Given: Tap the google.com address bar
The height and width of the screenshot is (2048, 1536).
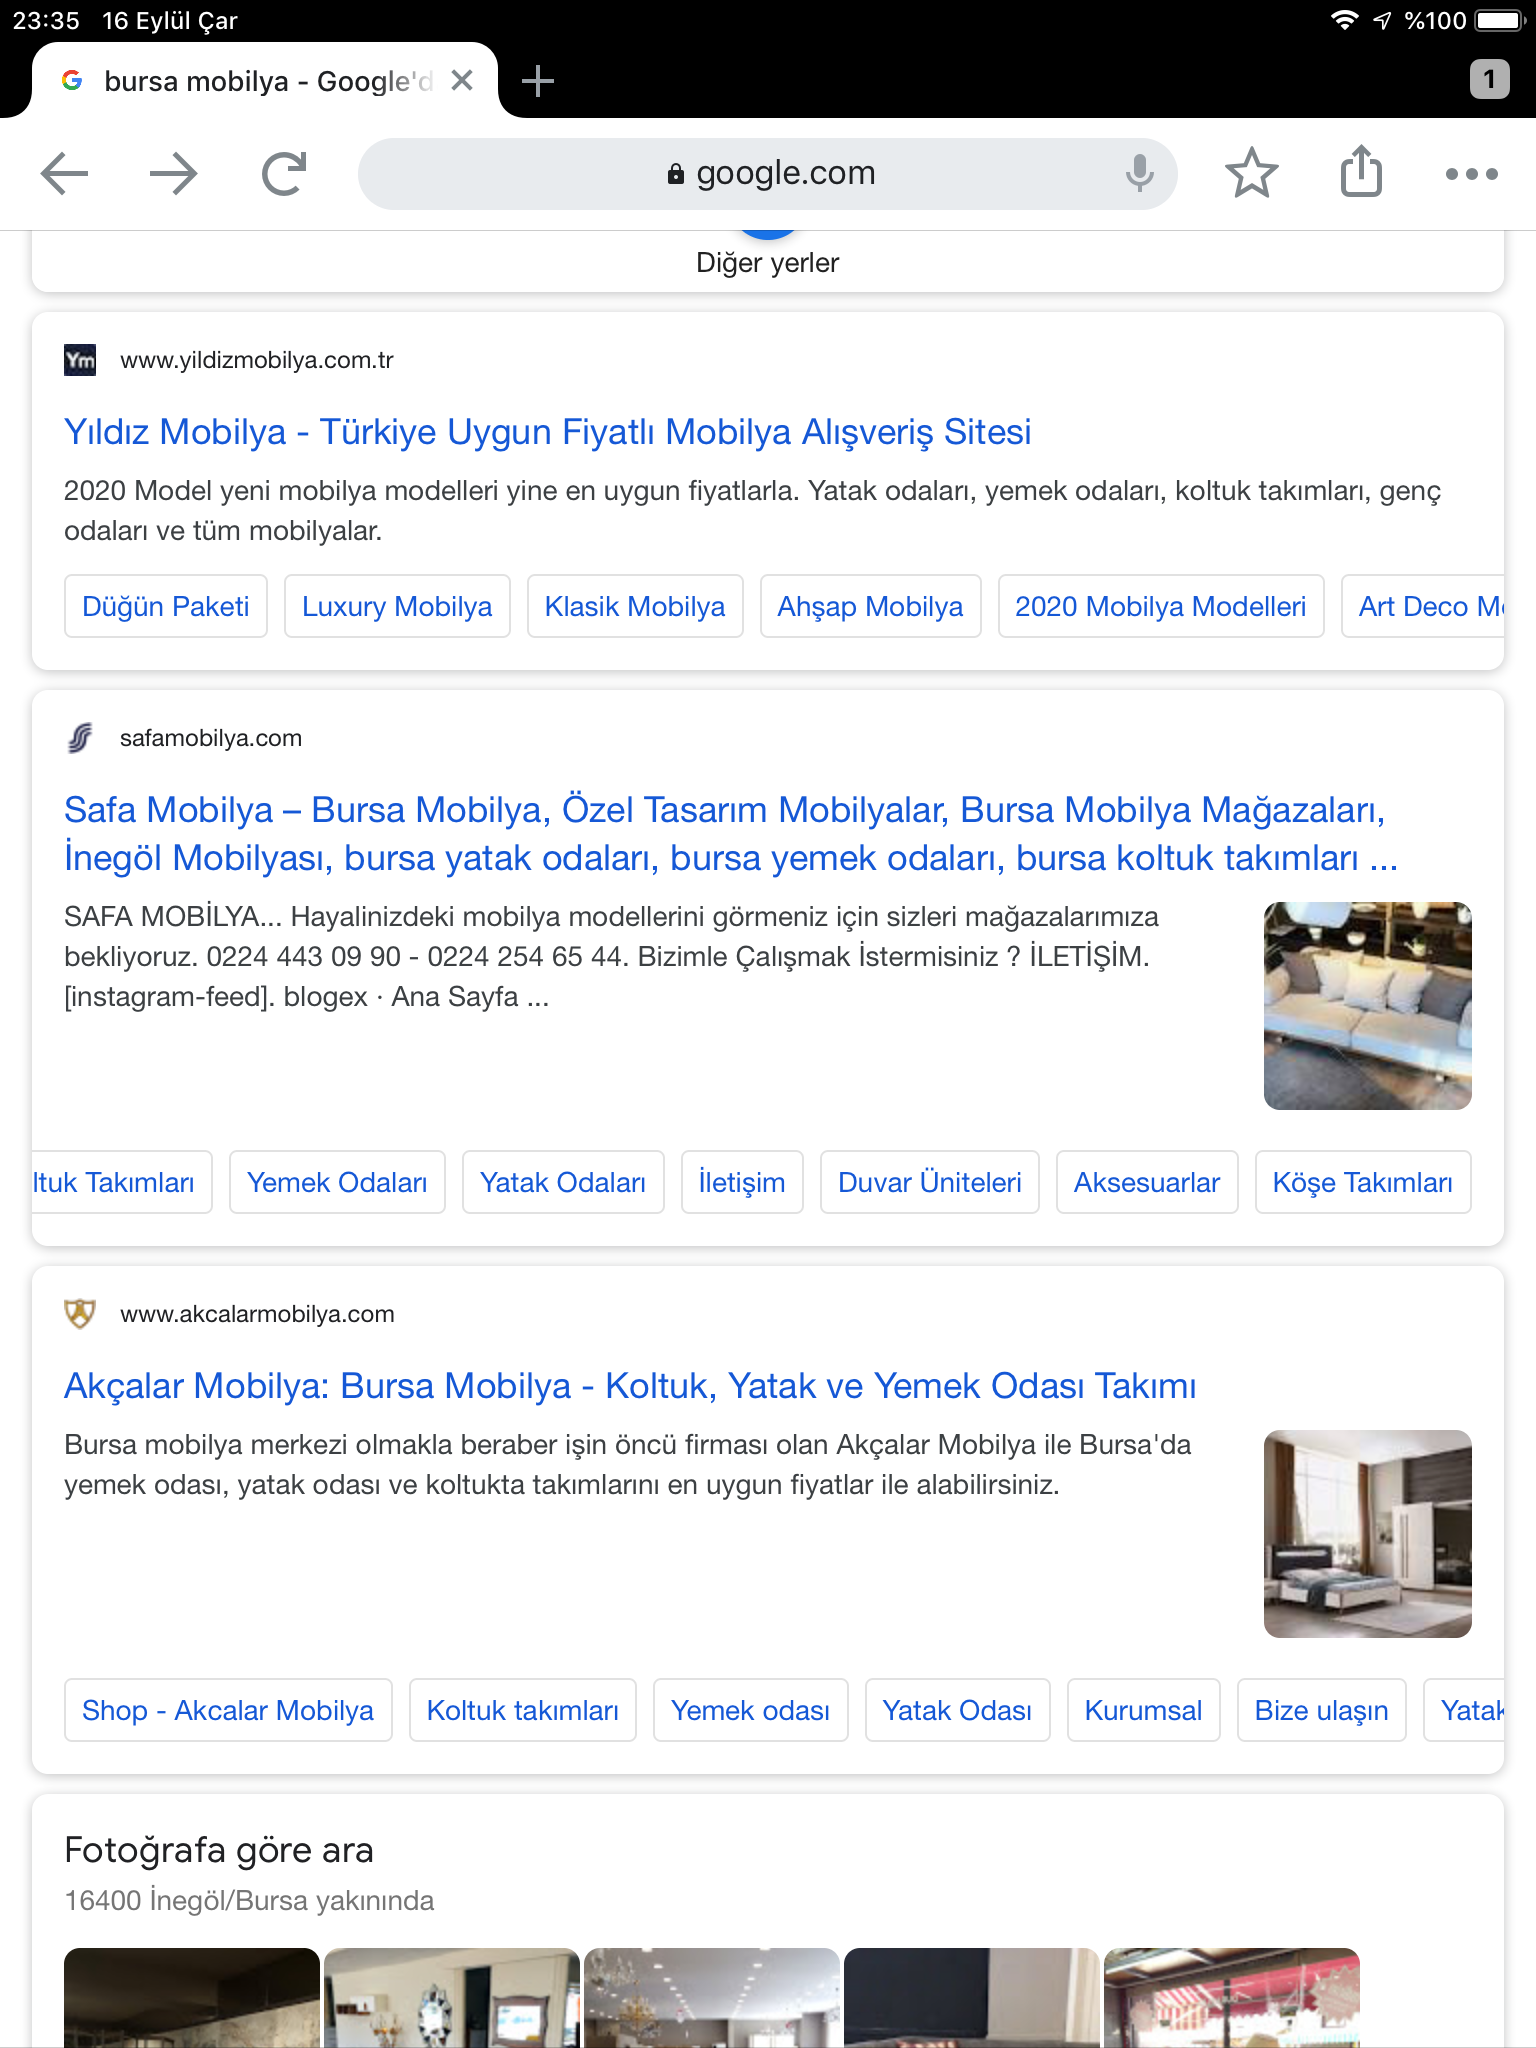Looking at the screenshot, I should click(767, 174).
